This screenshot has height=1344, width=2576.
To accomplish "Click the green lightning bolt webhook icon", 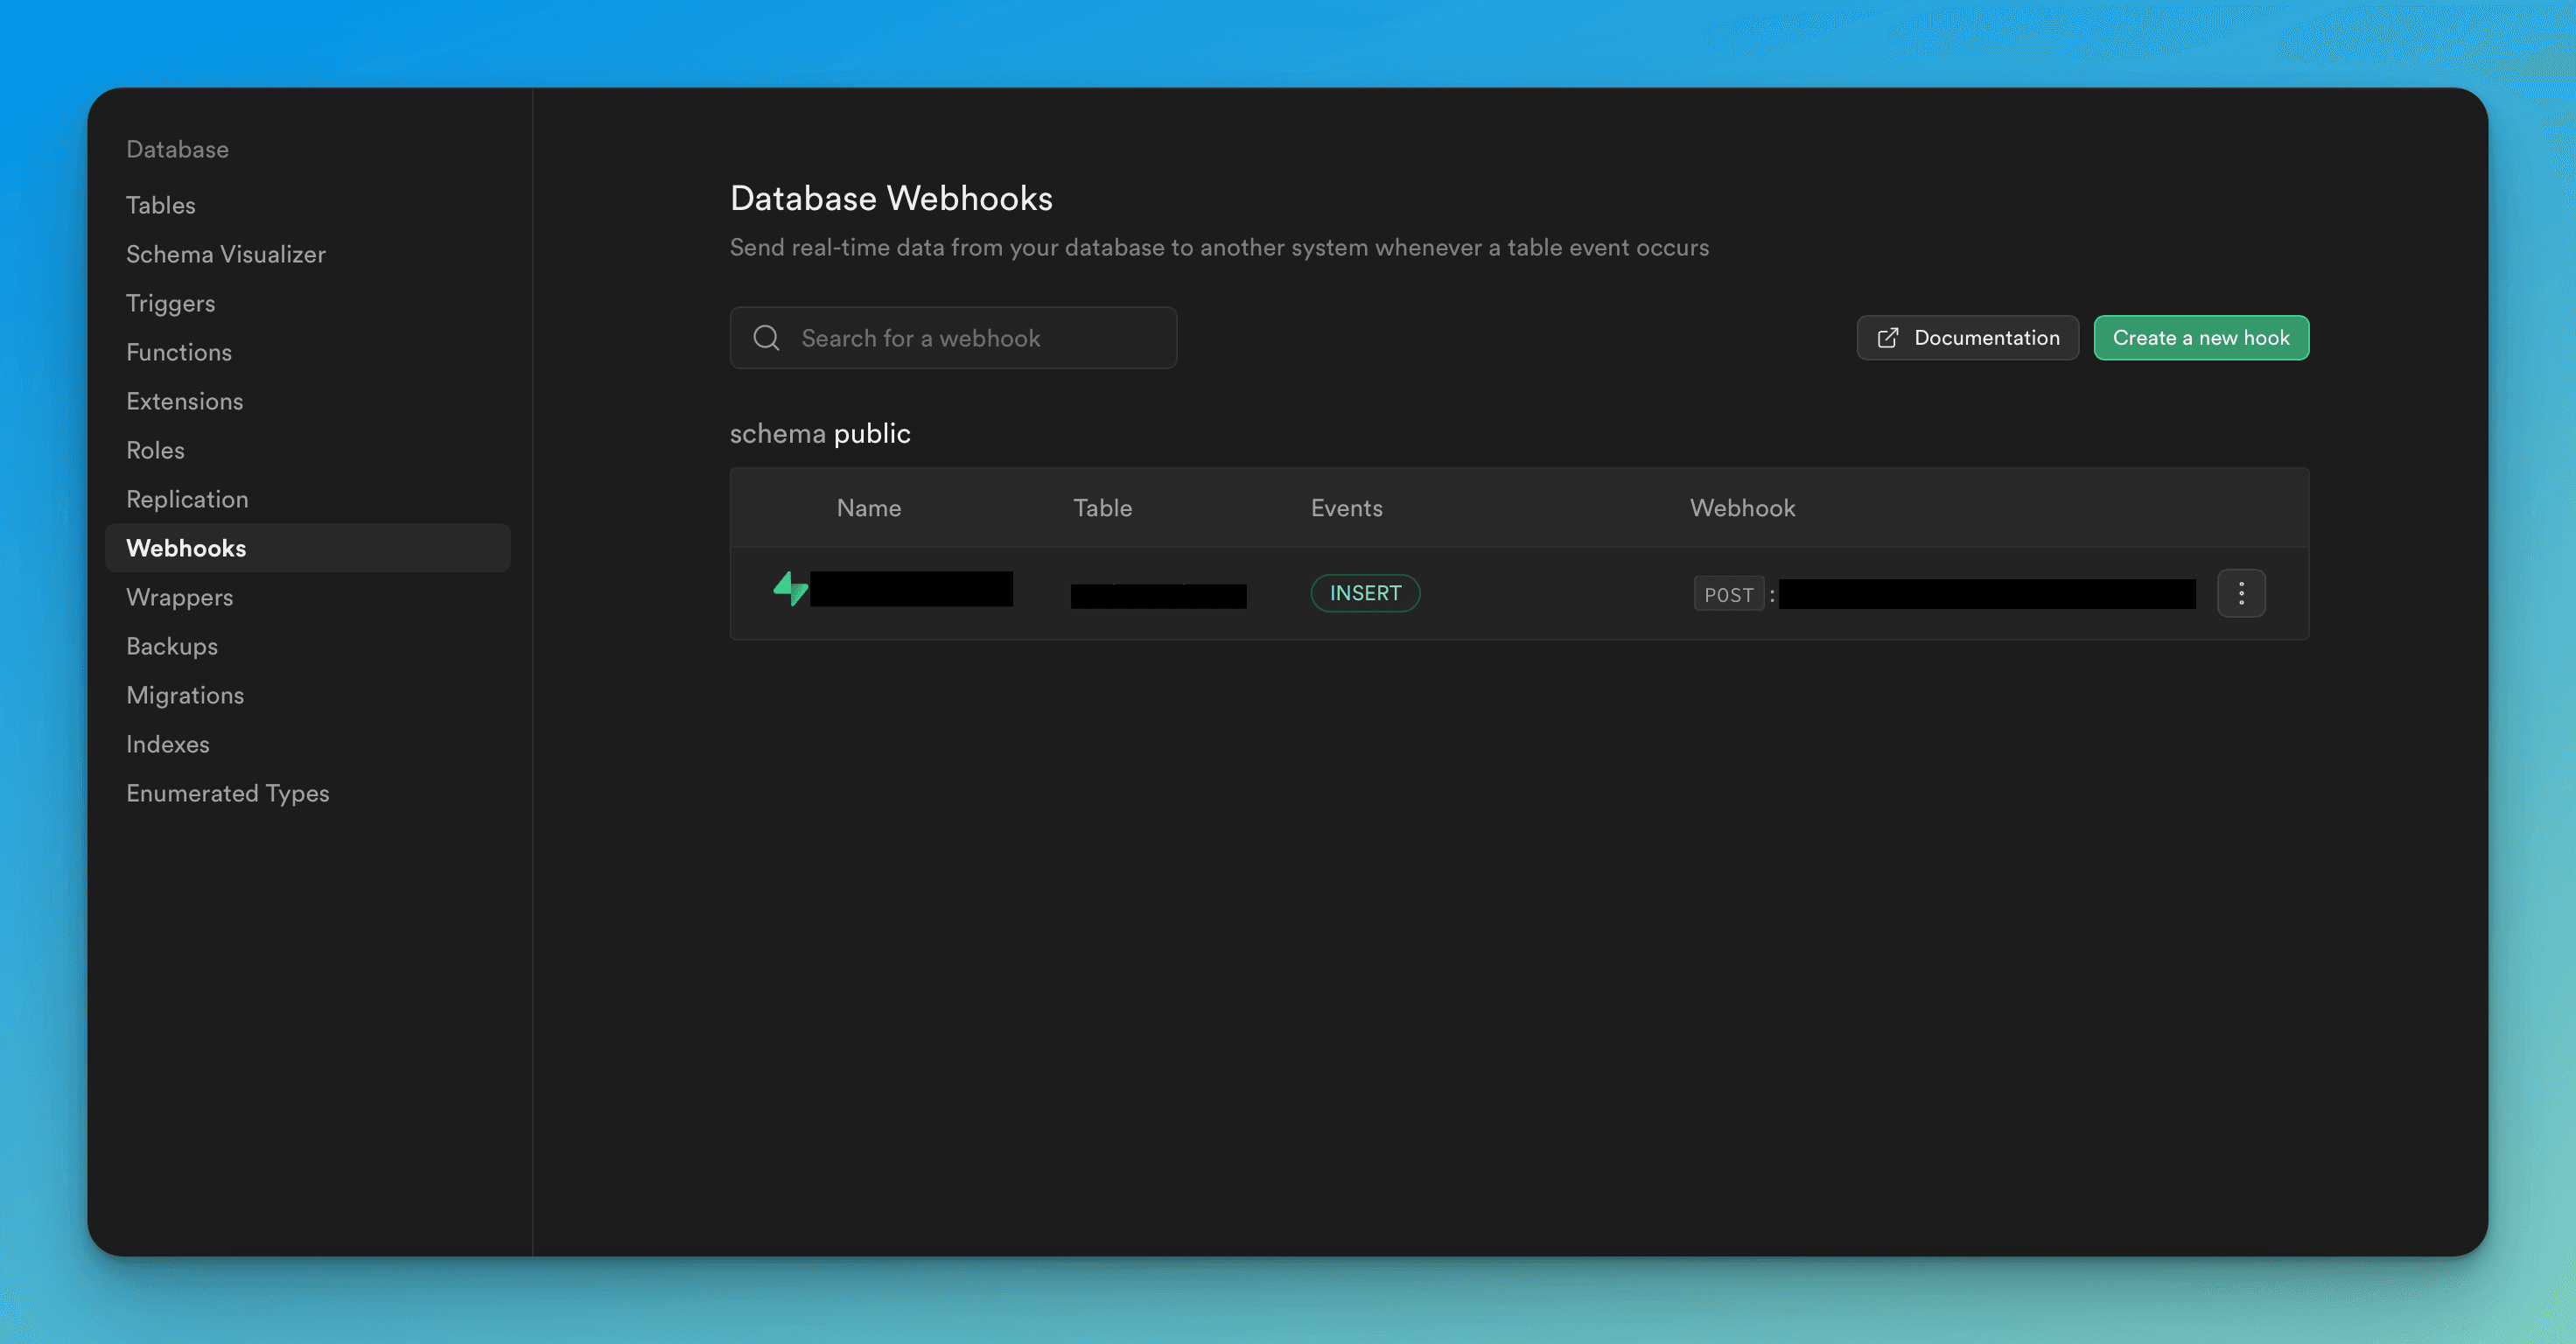I will coord(790,589).
